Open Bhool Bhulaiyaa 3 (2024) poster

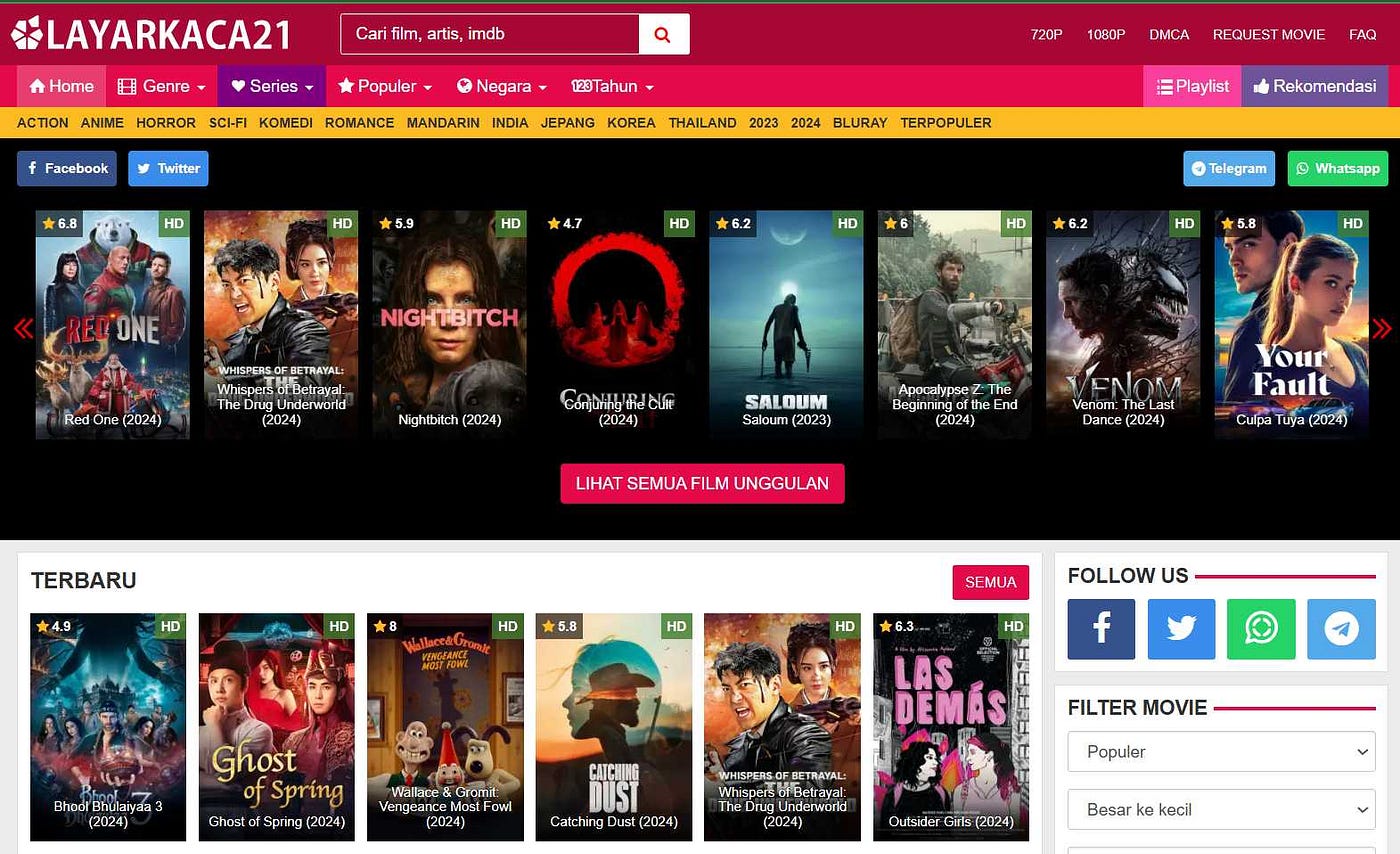(108, 727)
